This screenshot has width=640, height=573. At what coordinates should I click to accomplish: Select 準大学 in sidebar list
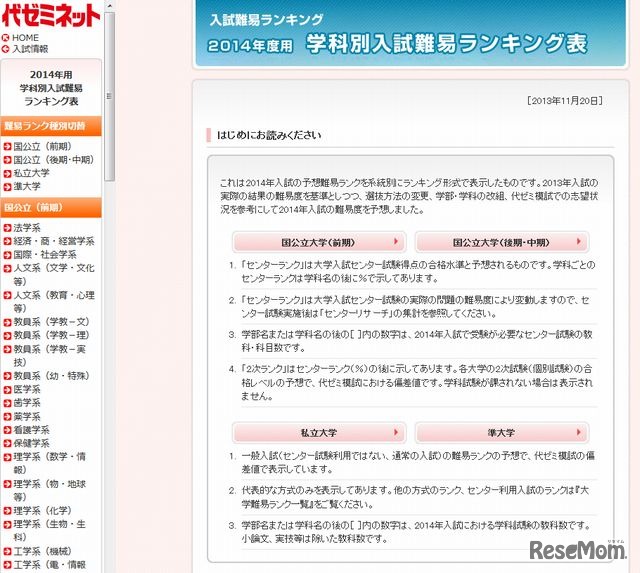point(27,187)
